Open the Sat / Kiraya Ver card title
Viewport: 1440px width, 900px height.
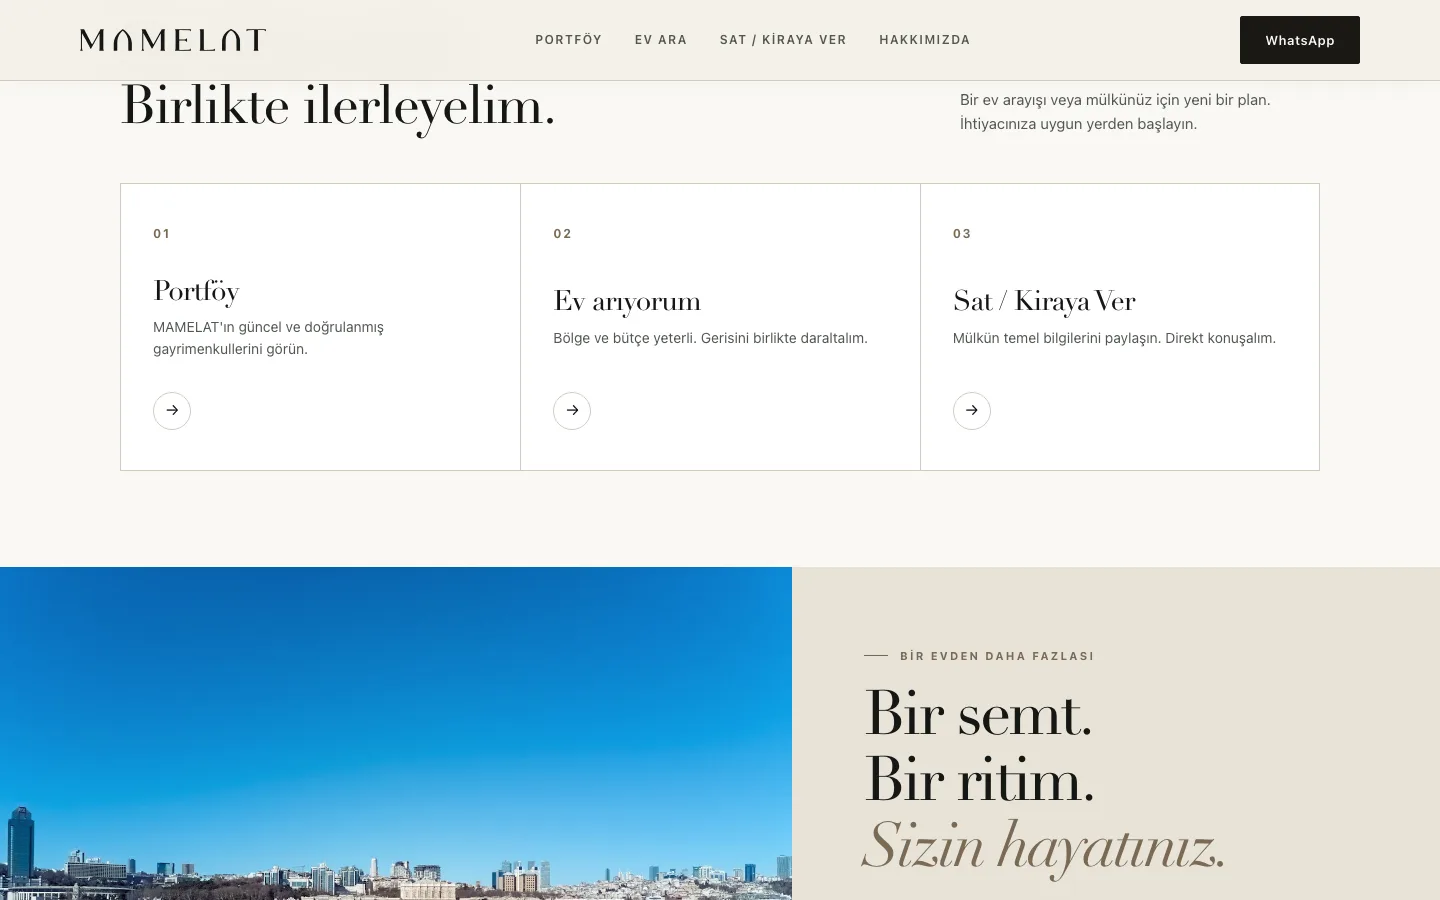click(x=1044, y=301)
